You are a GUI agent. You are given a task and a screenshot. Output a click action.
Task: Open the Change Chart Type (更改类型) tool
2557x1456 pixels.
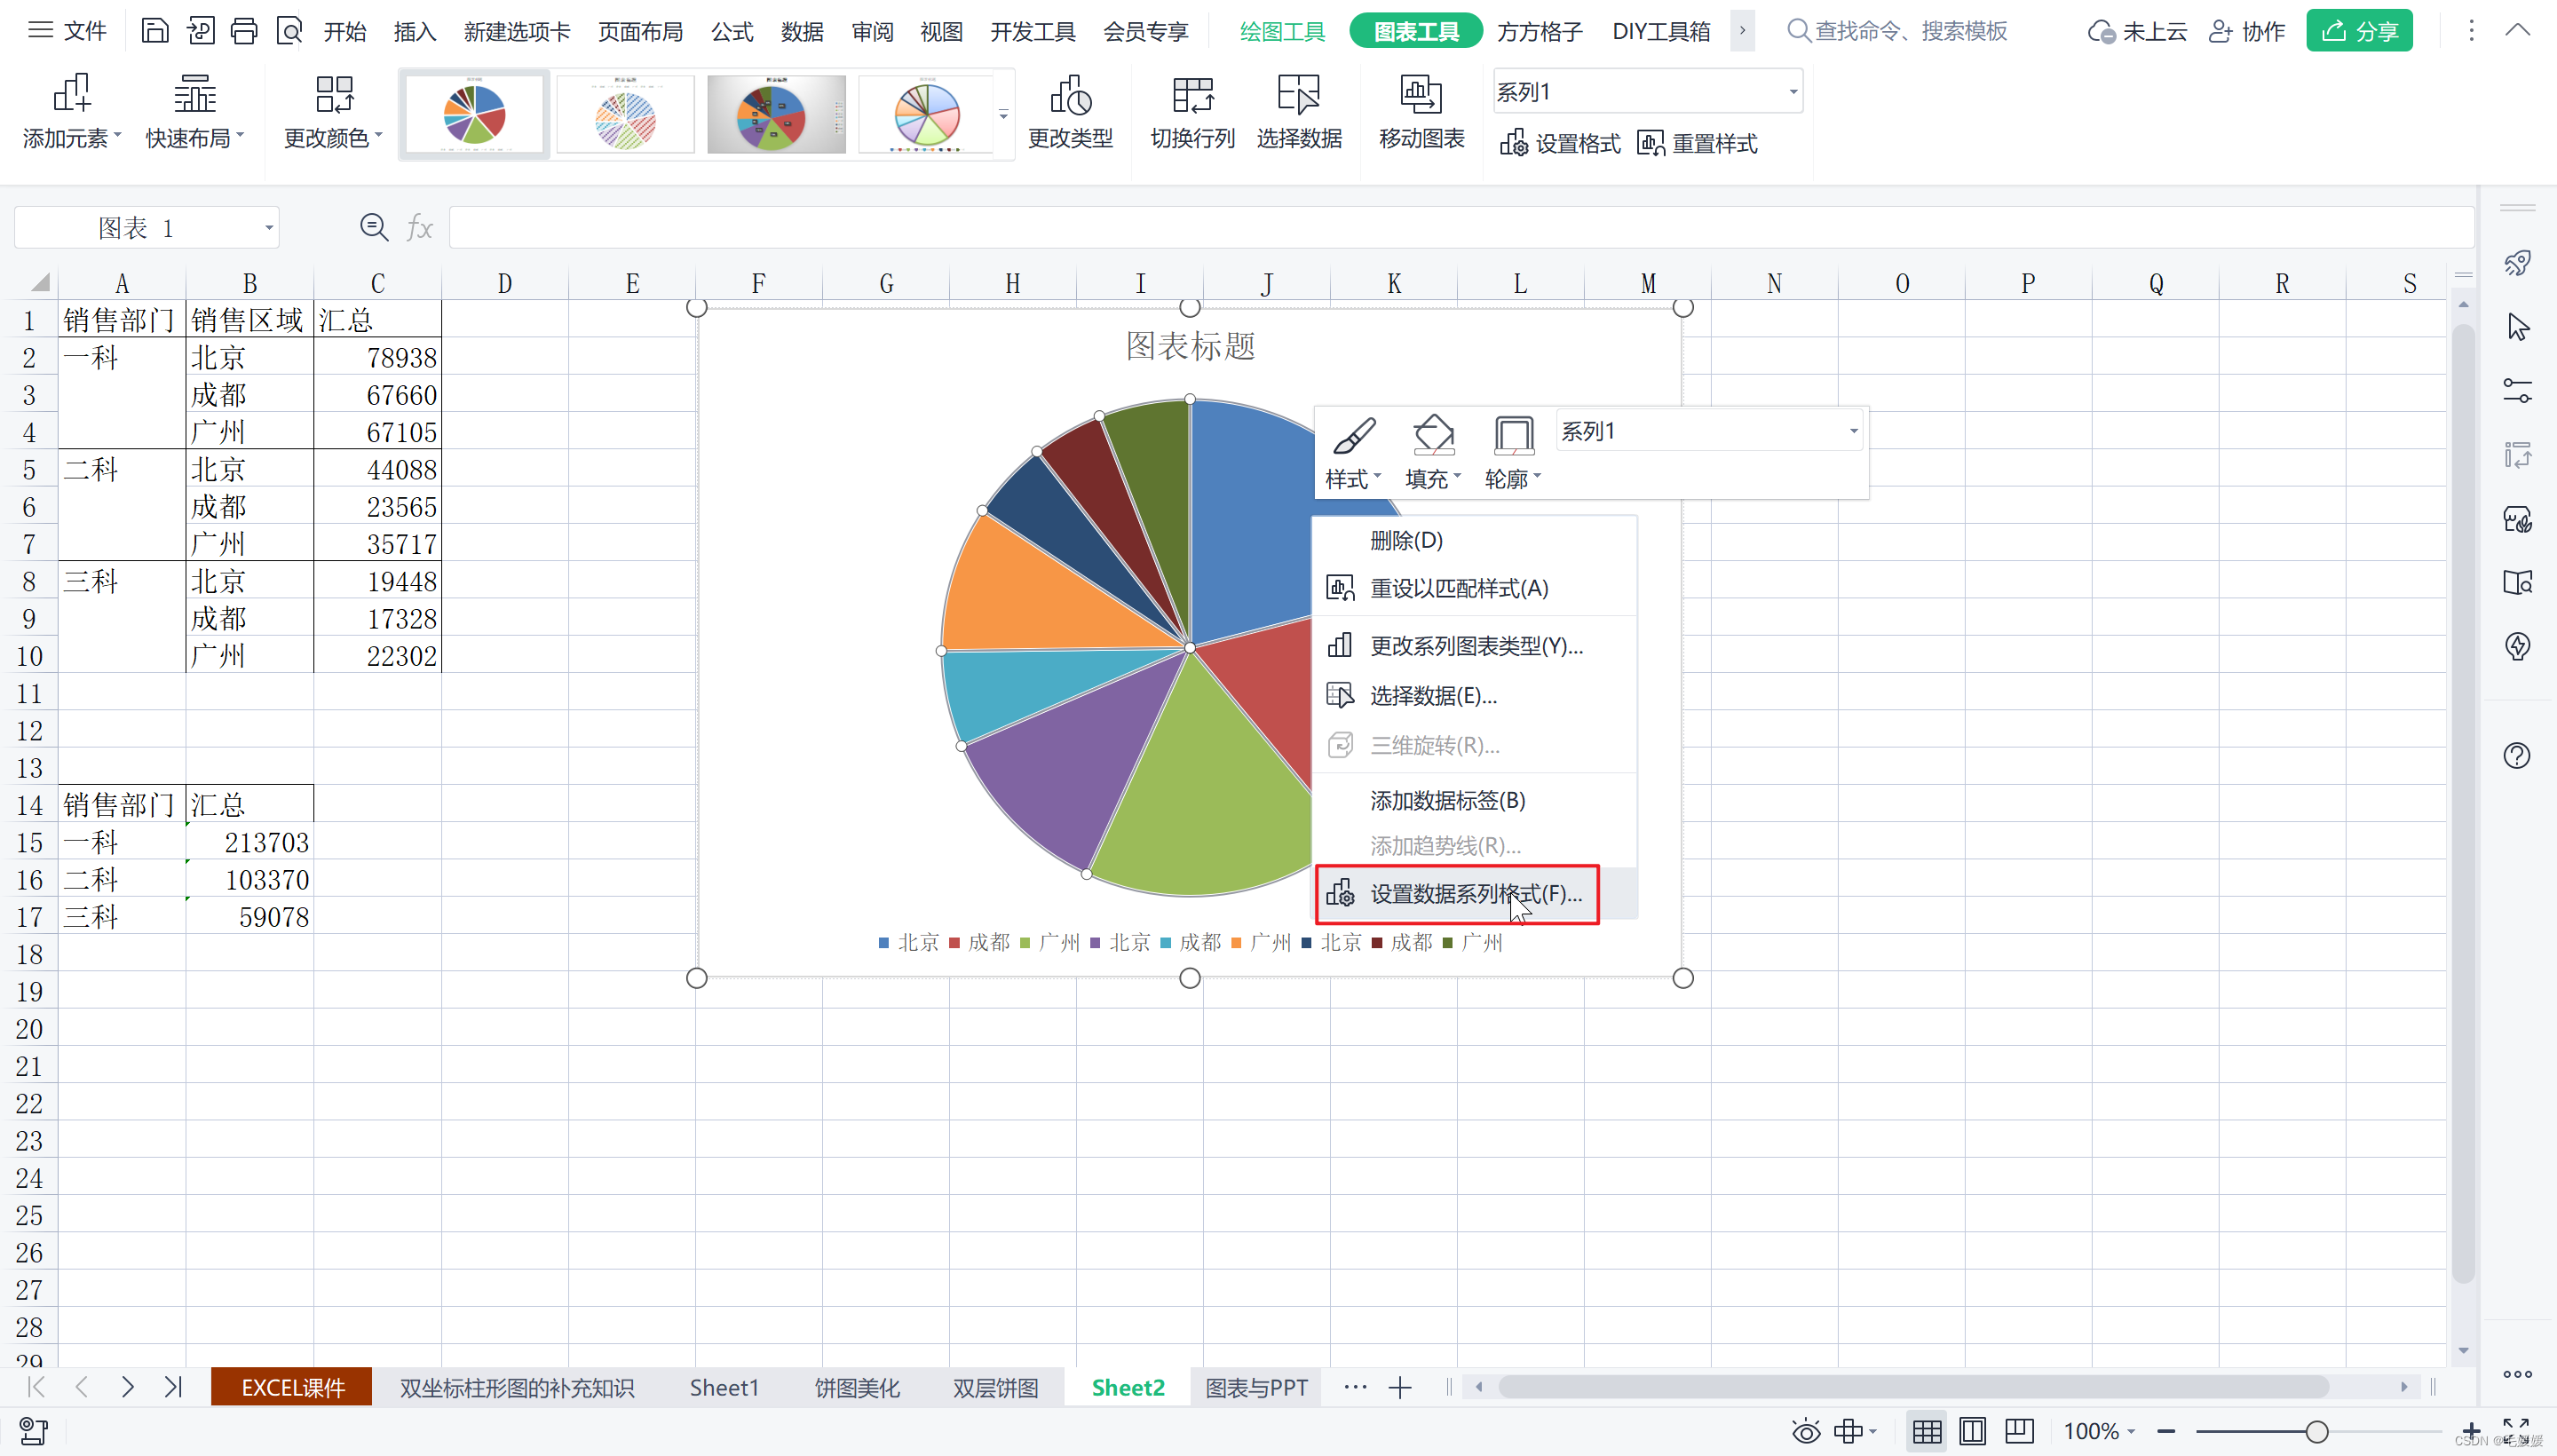1070,96
